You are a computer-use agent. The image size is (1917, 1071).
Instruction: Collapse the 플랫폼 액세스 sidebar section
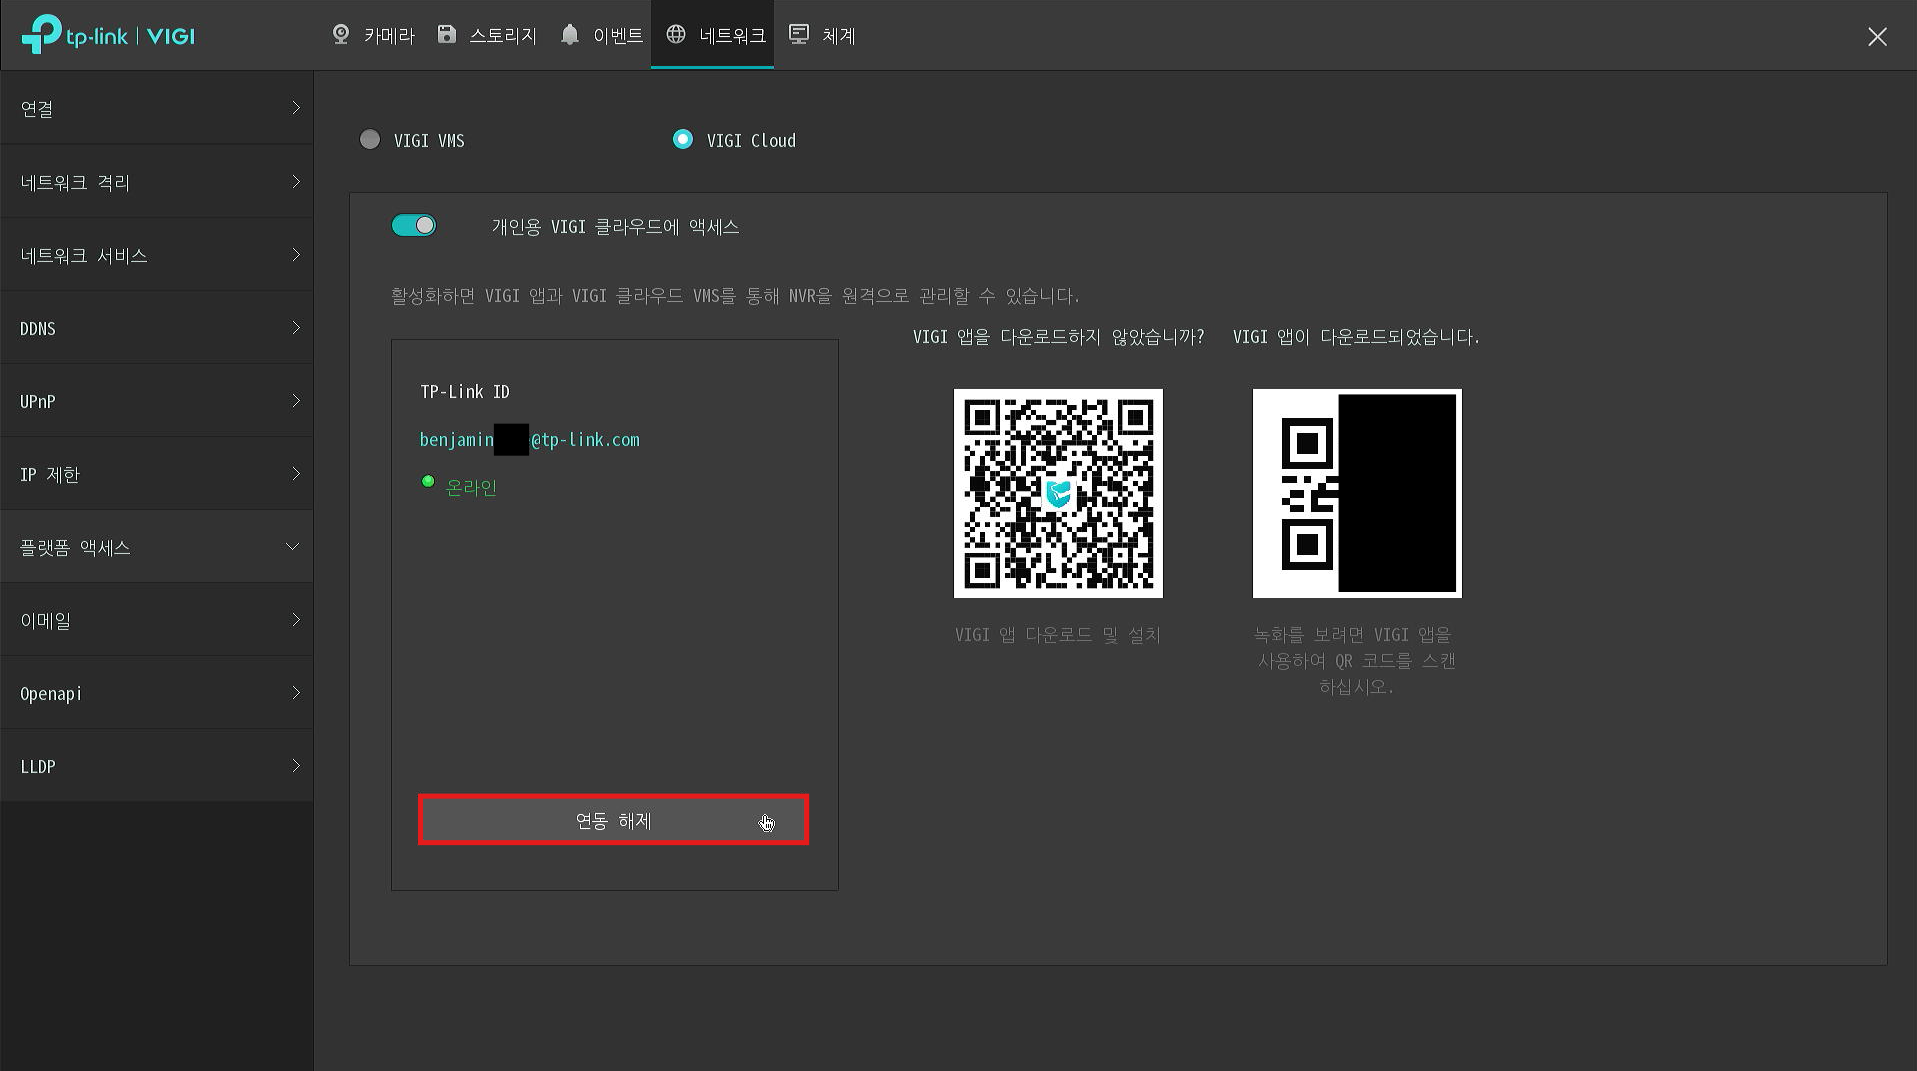coord(157,547)
